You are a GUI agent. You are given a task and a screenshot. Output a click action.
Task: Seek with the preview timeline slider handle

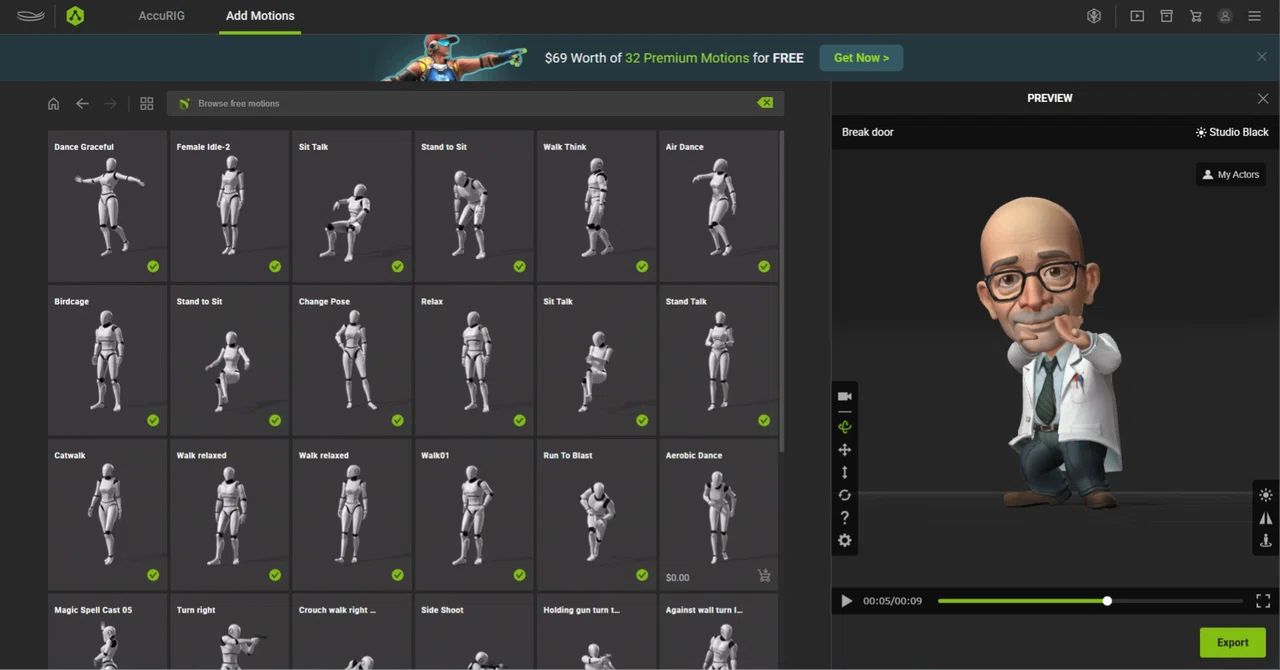(x=1107, y=601)
